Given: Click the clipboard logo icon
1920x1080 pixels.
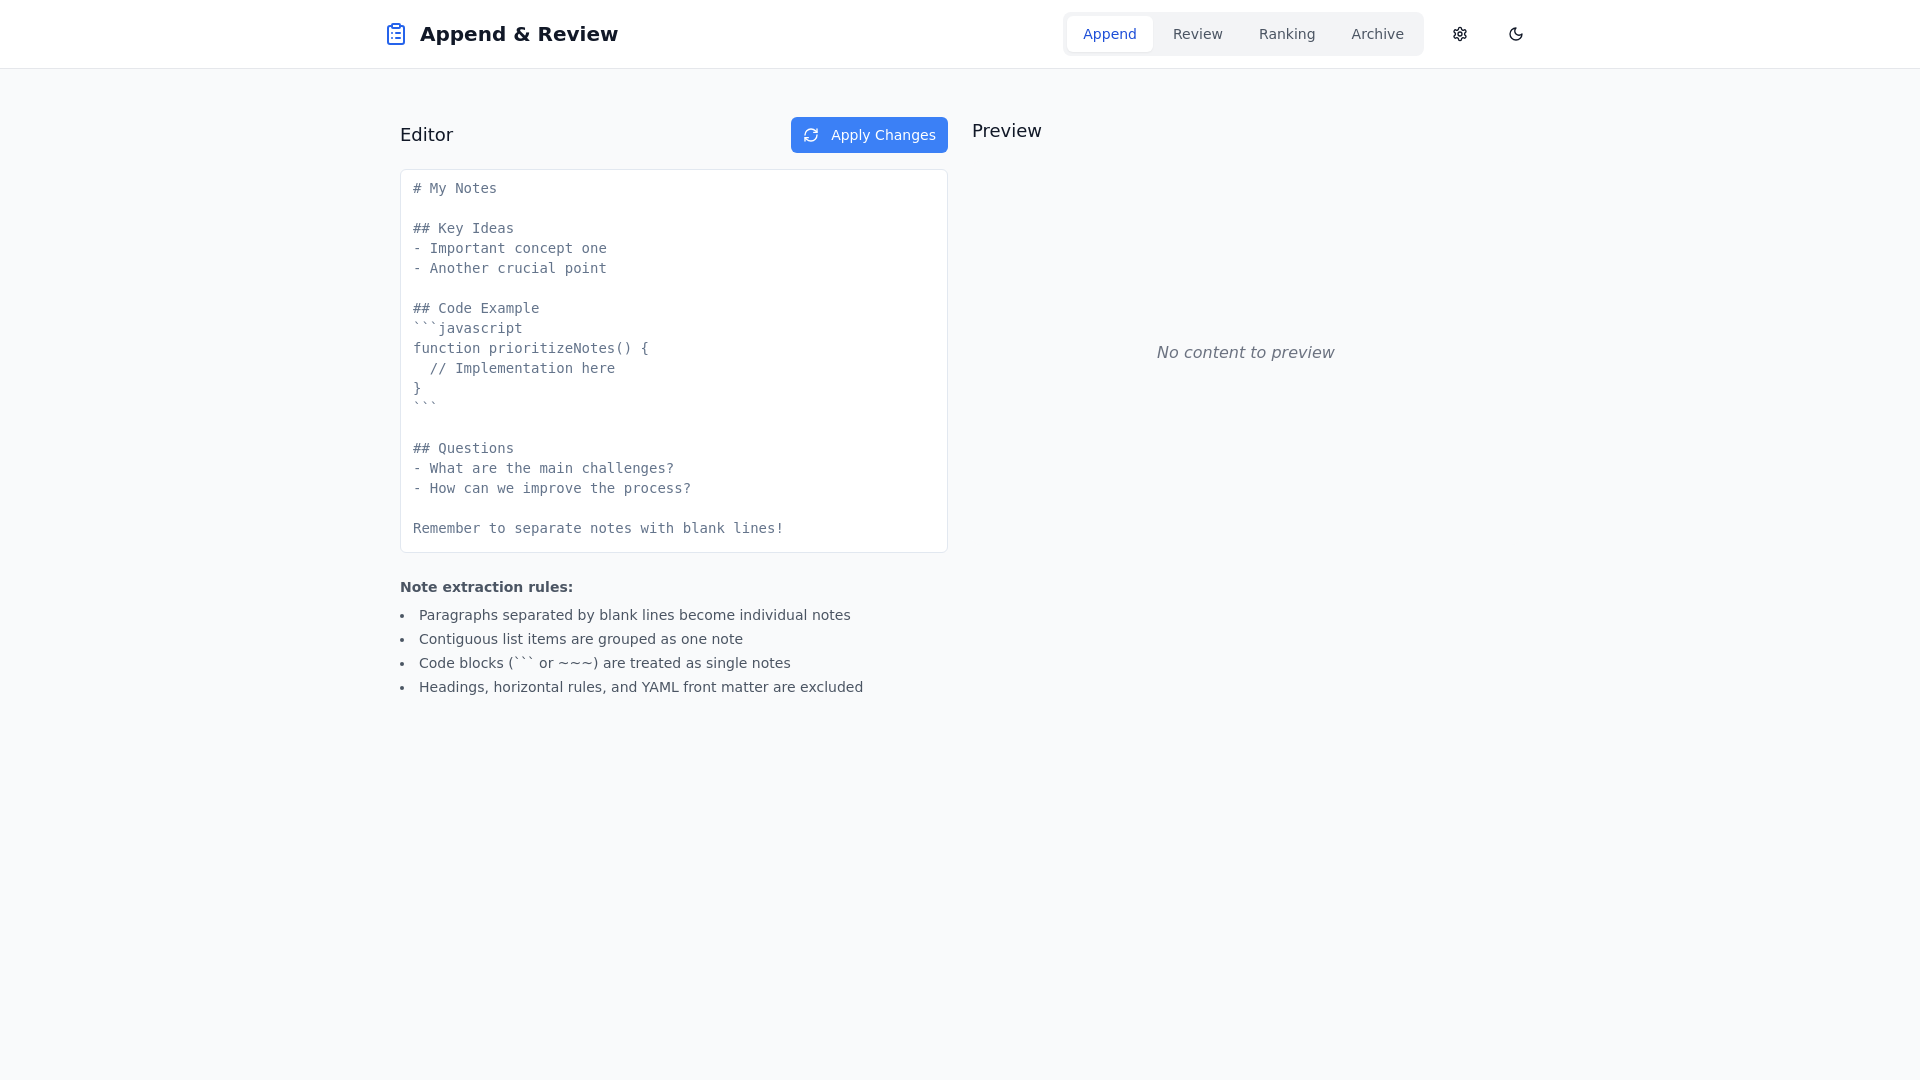Looking at the screenshot, I should [396, 34].
